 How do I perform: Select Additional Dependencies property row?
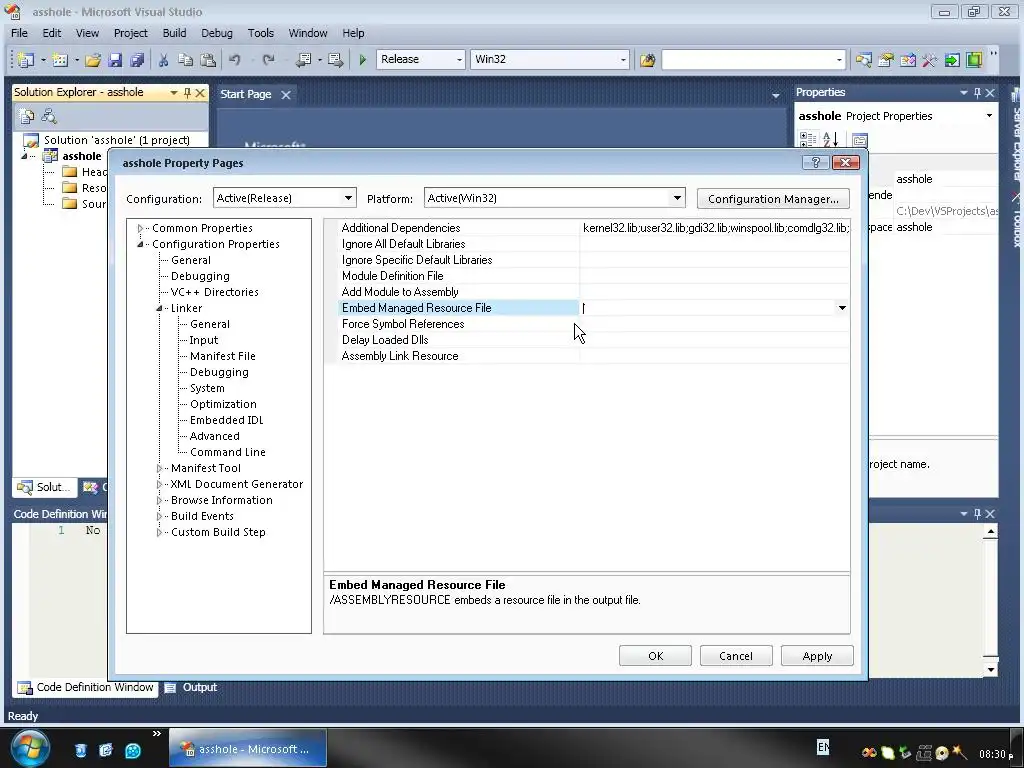click(x=593, y=228)
